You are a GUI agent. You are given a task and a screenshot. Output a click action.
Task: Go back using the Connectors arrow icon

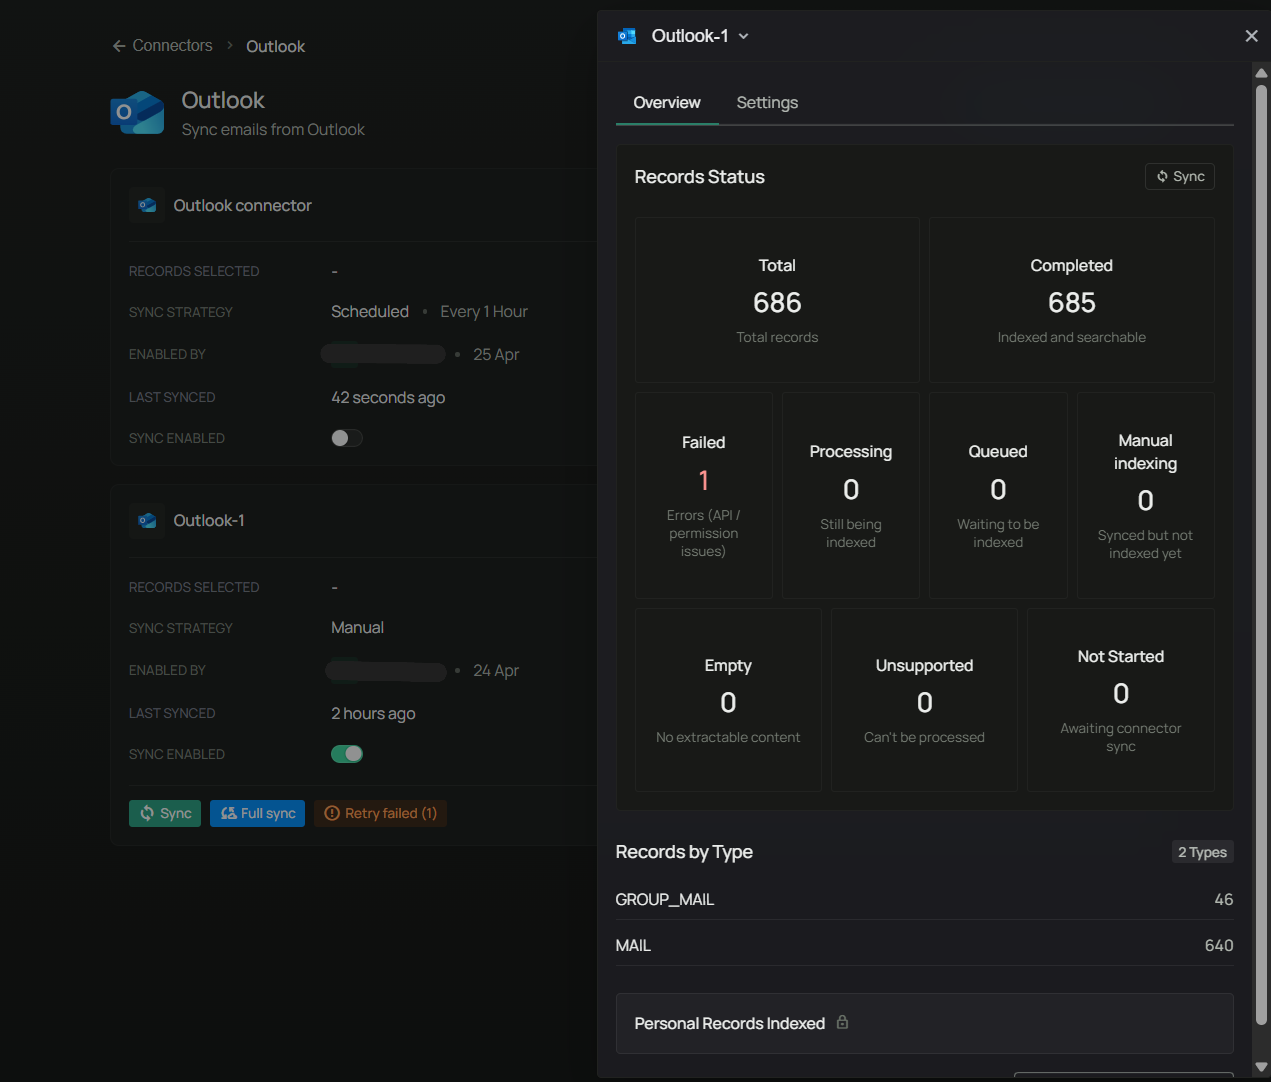(x=119, y=46)
